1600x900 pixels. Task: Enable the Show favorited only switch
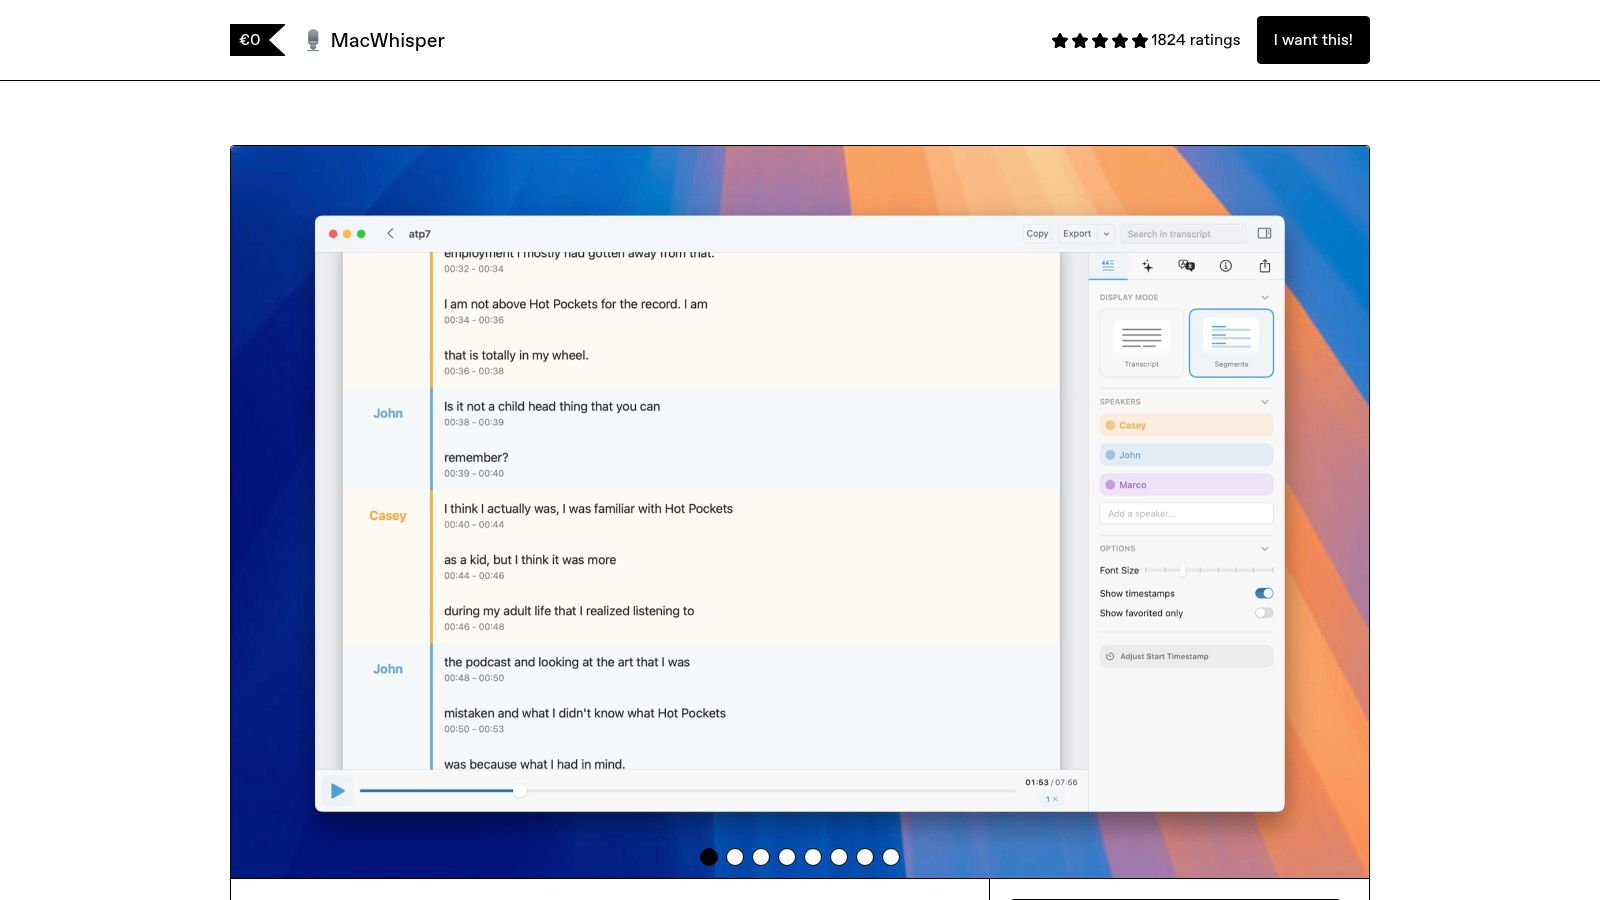coord(1264,613)
